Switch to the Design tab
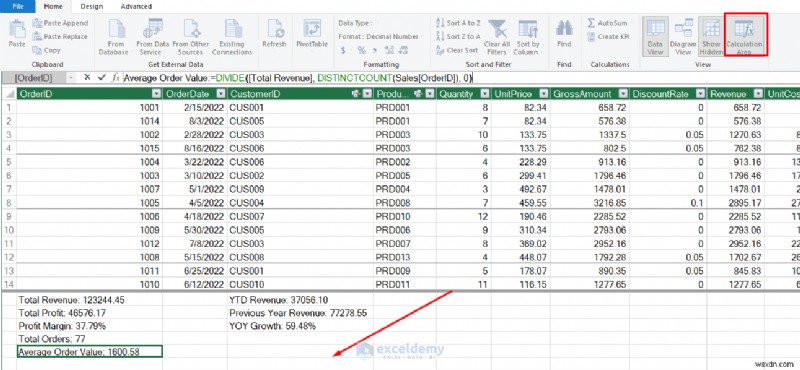The height and width of the screenshot is (370, 800). pos(92,7)
